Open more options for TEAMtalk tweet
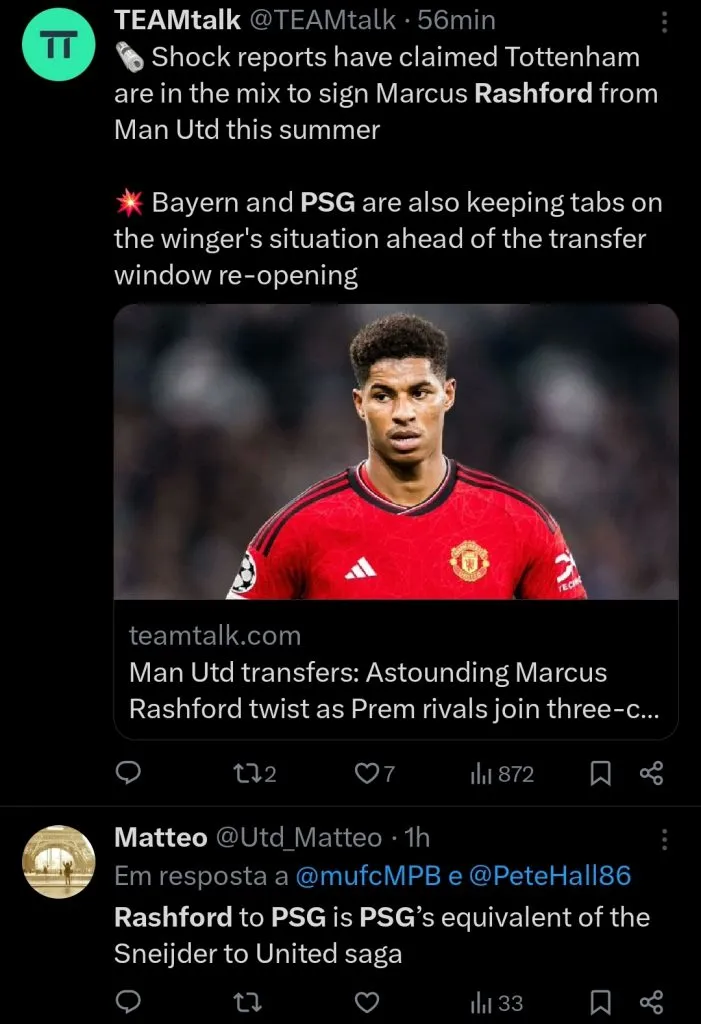The width and height of the screenshot is (701, 1024). (x=666, y=23)
